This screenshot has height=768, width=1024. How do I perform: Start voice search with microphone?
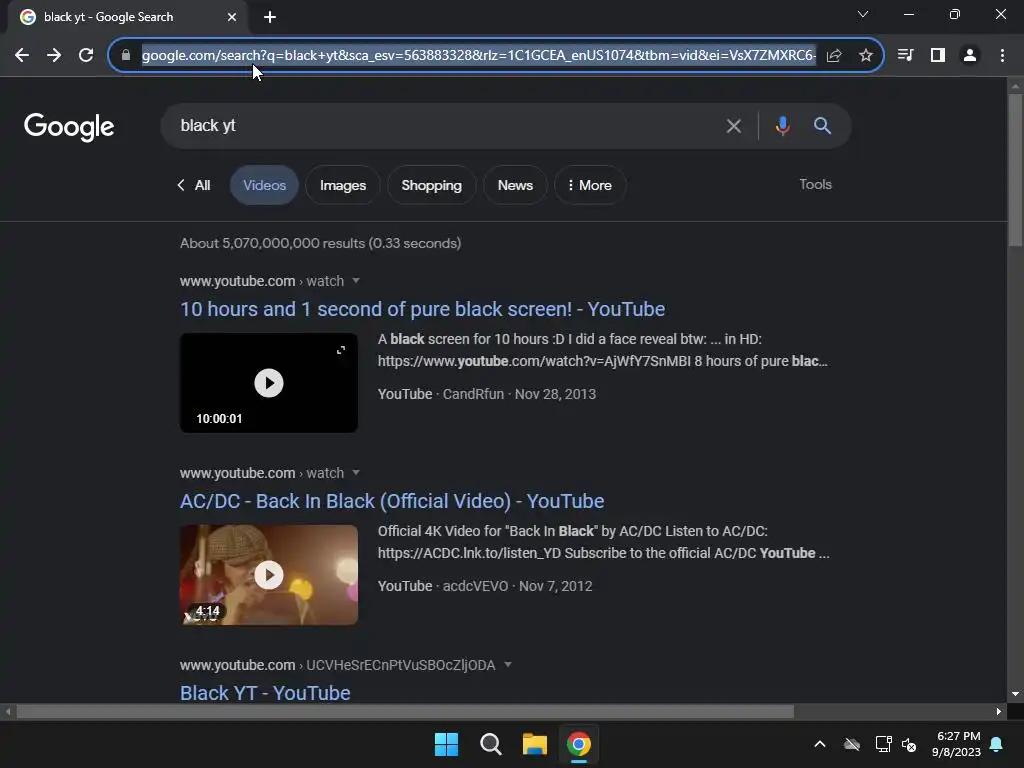click(782, 126)
